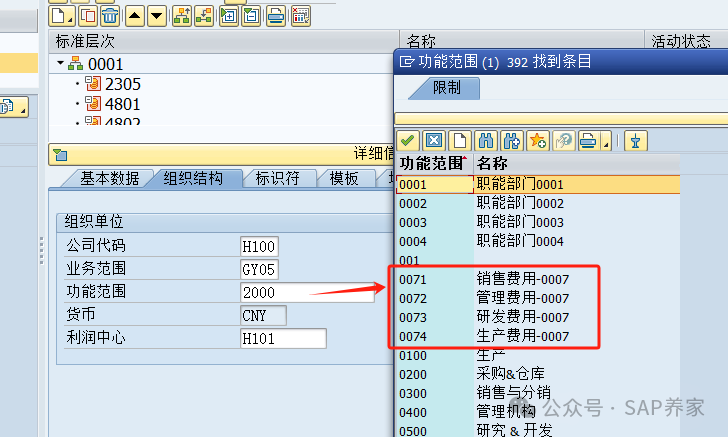Open the 组织结构 tab

[193, 178]
